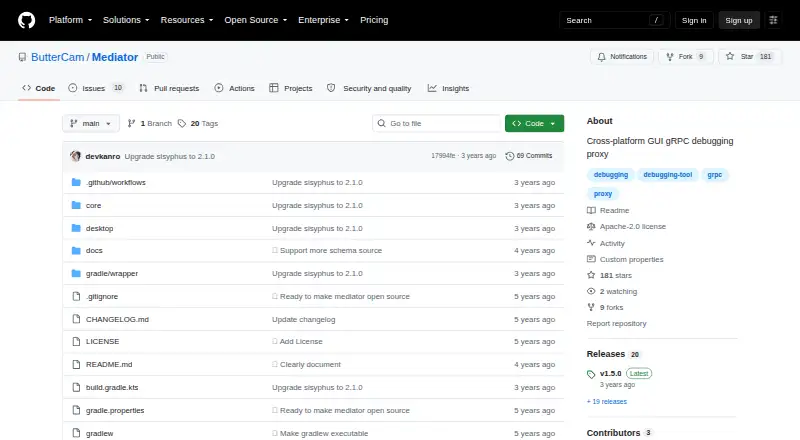Expand the Platform menu
The height and width of the screenshot is (440, 800).
click(x=70, y=20)
